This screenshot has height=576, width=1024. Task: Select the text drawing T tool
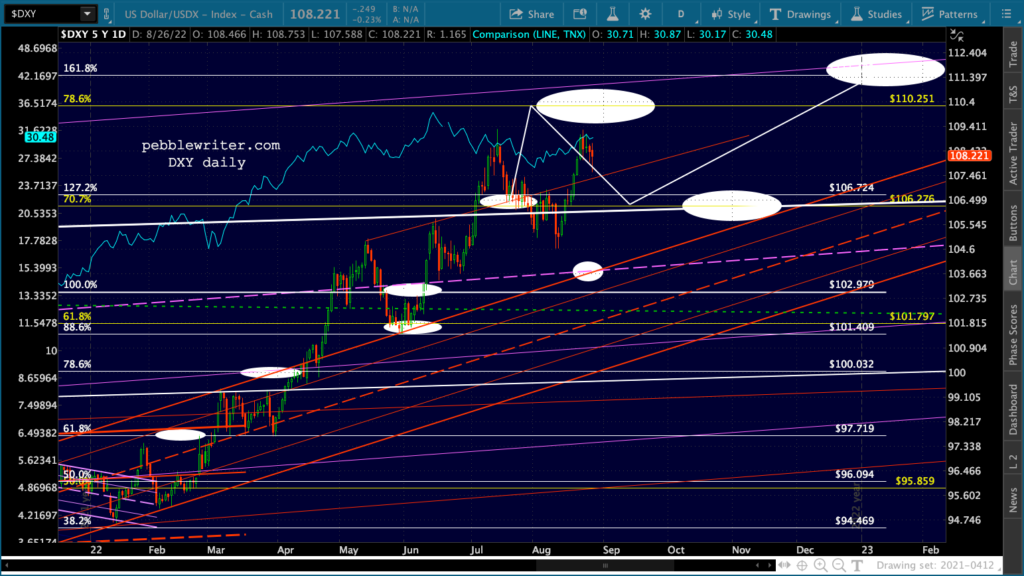coord(857,566)
